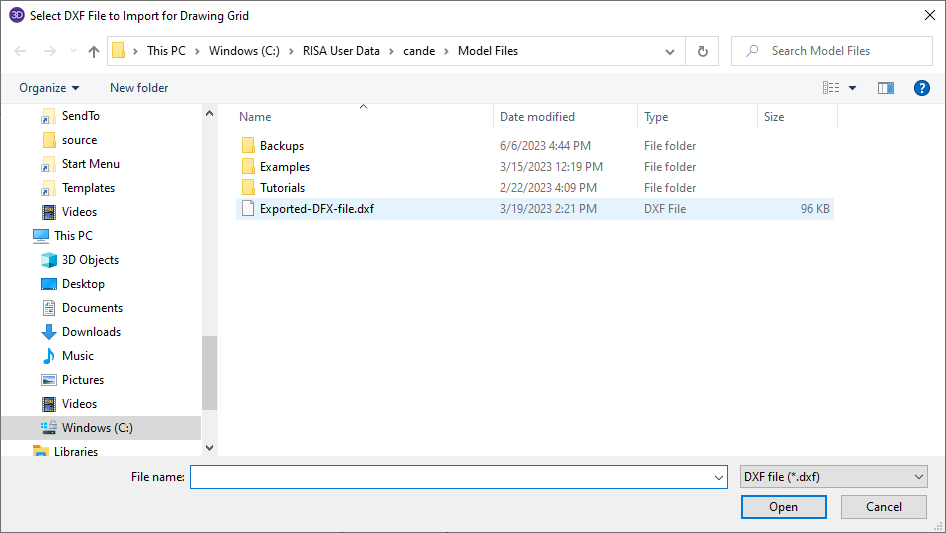Click the Cancel button
The height and width of the screenshot is (533, 946).
(883, 507)
